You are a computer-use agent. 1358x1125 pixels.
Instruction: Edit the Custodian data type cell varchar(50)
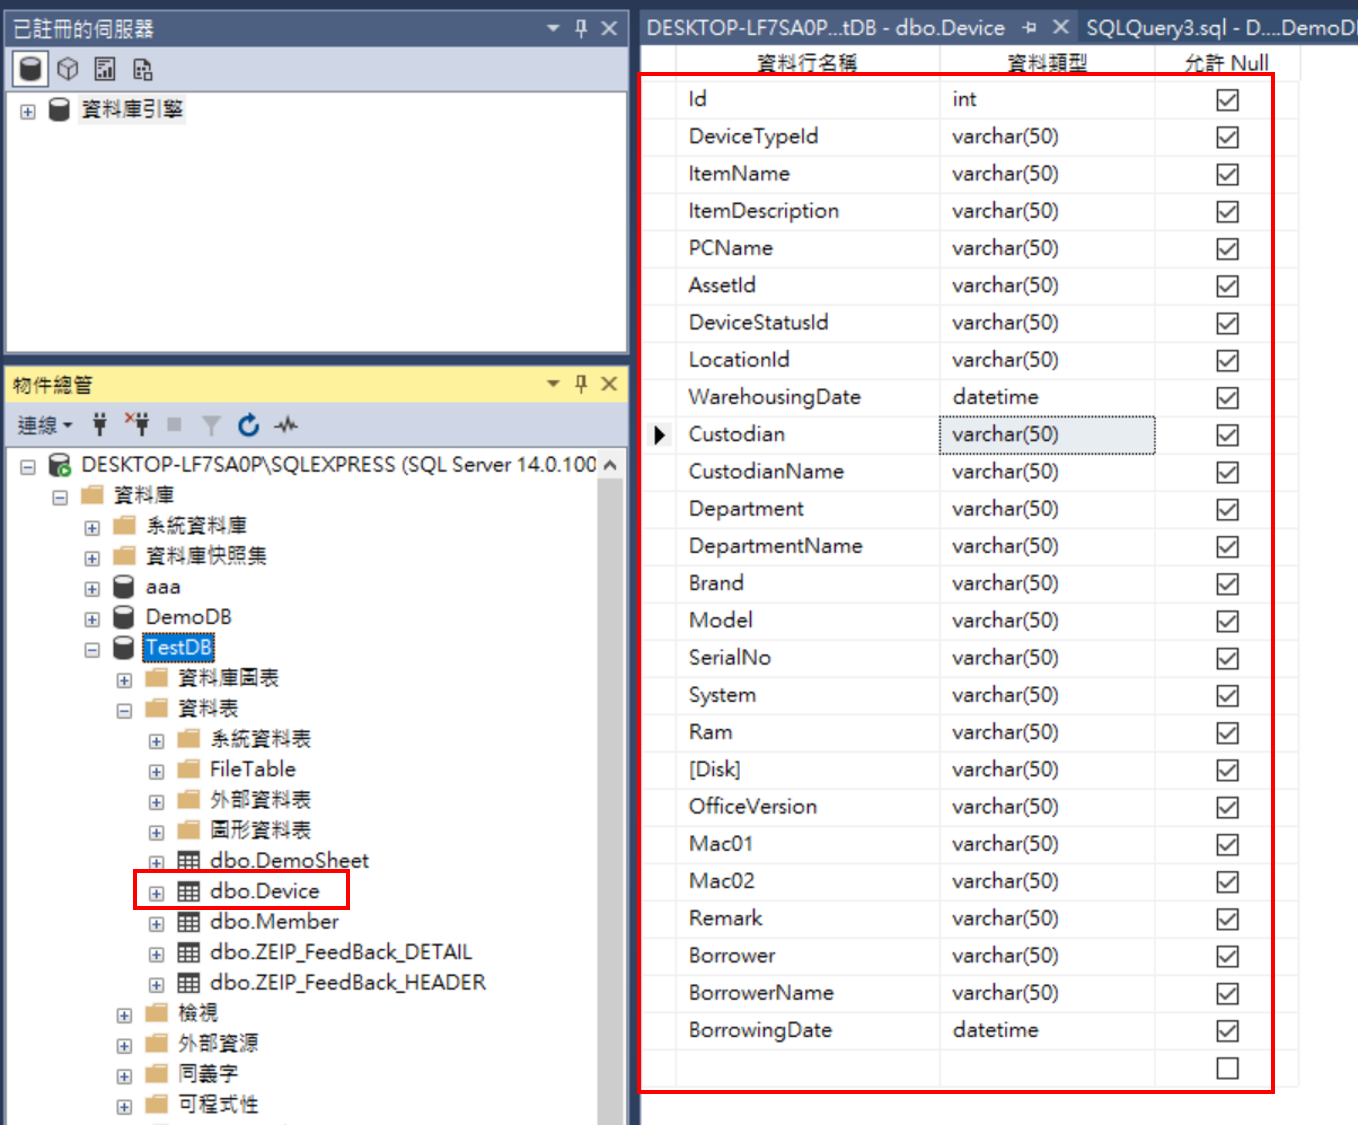1047,435
